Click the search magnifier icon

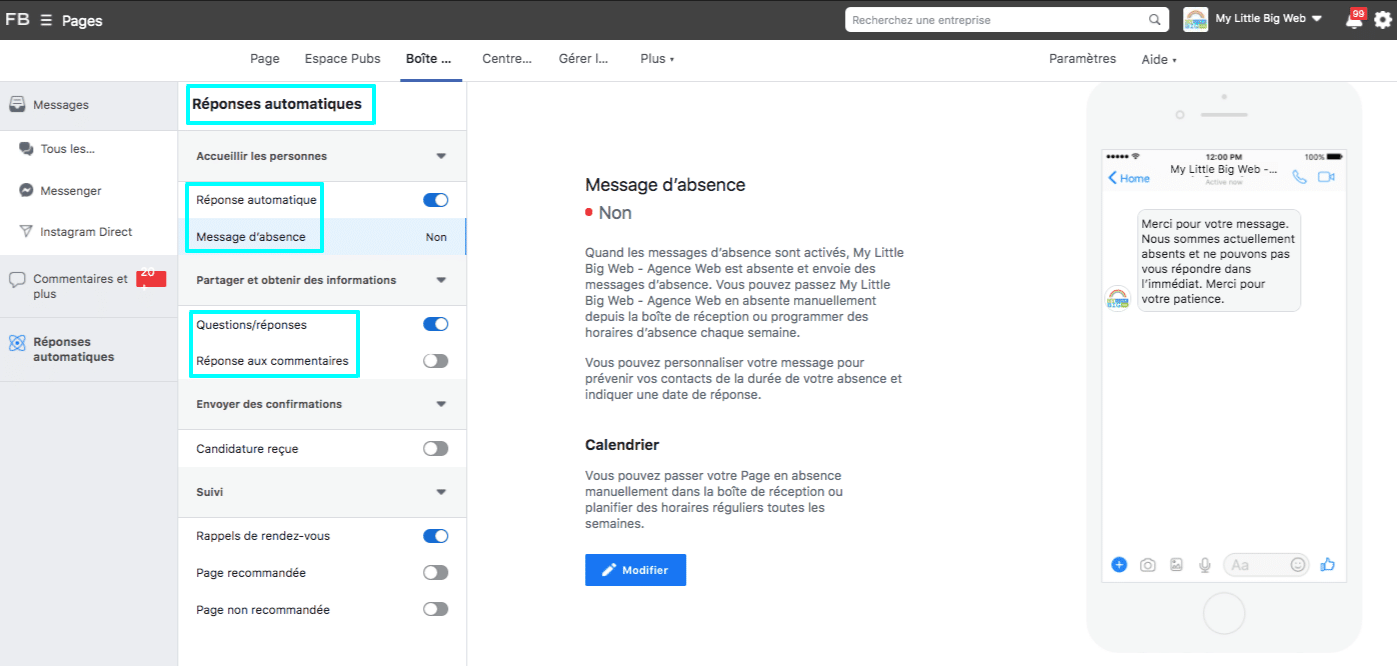pyautogui.click(x=1155, y=20)
